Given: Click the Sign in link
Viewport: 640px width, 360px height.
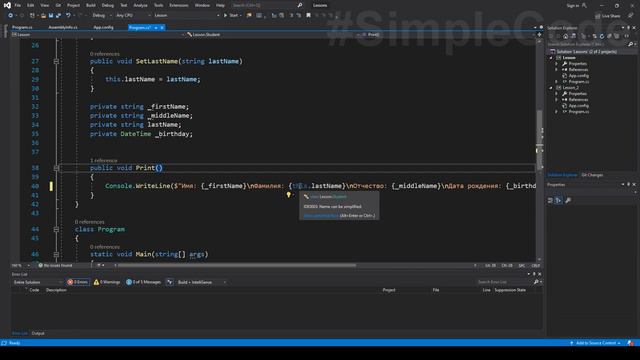Looking at the screenshot, I should 573,5.
